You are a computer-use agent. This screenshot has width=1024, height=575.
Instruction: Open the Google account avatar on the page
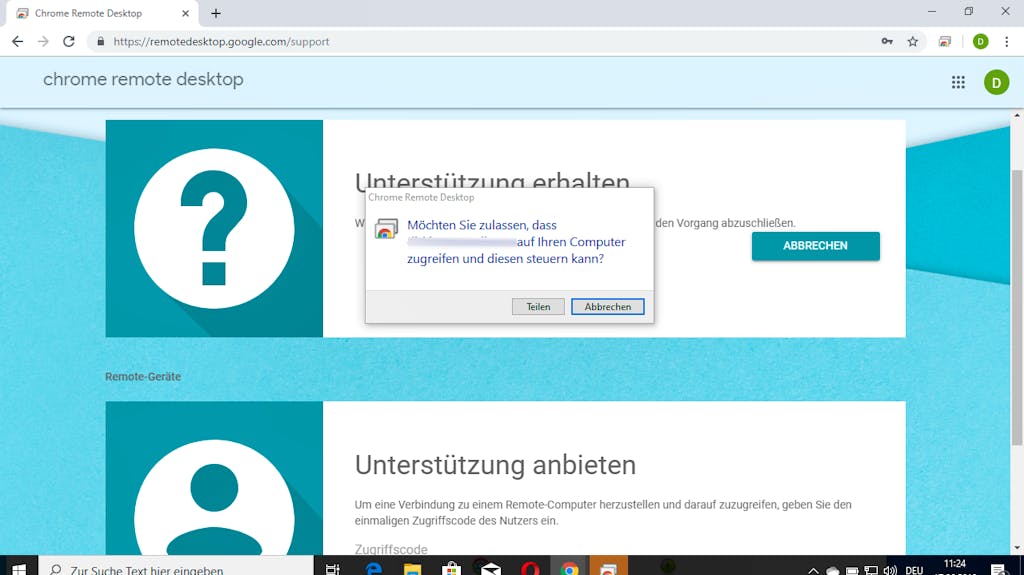pyautogui.click(x=997, y=82)
